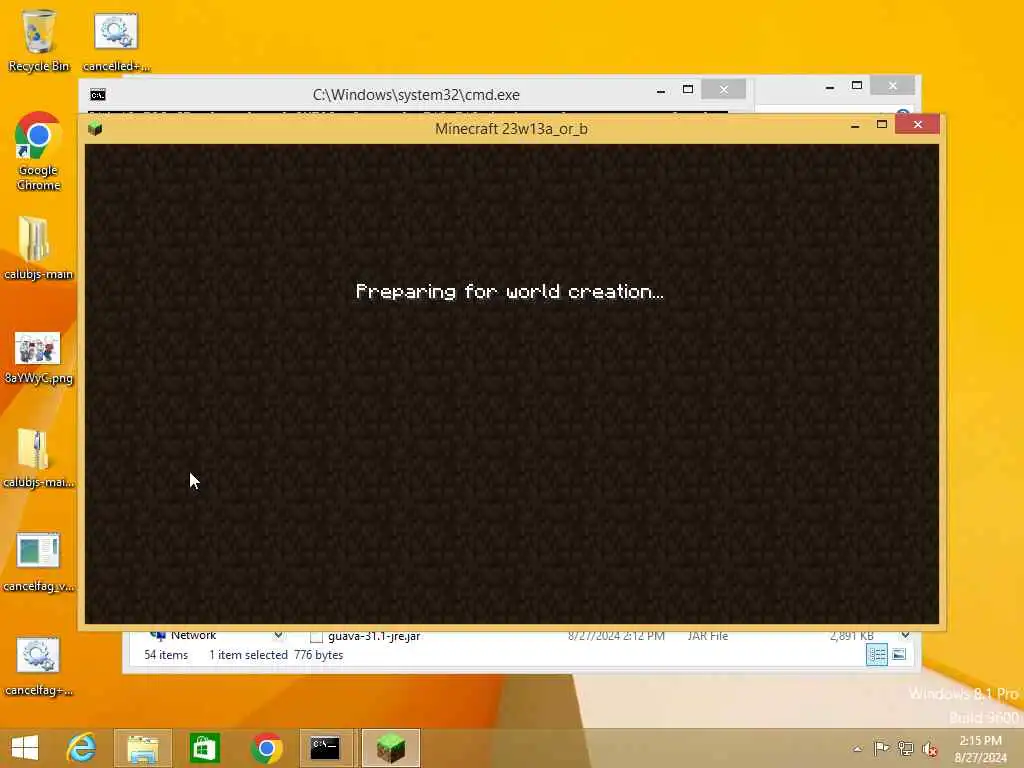Viewport: 1024px width, 768px height.
Task: Open Windows Store from taskbar
Action: pos(204,748)
